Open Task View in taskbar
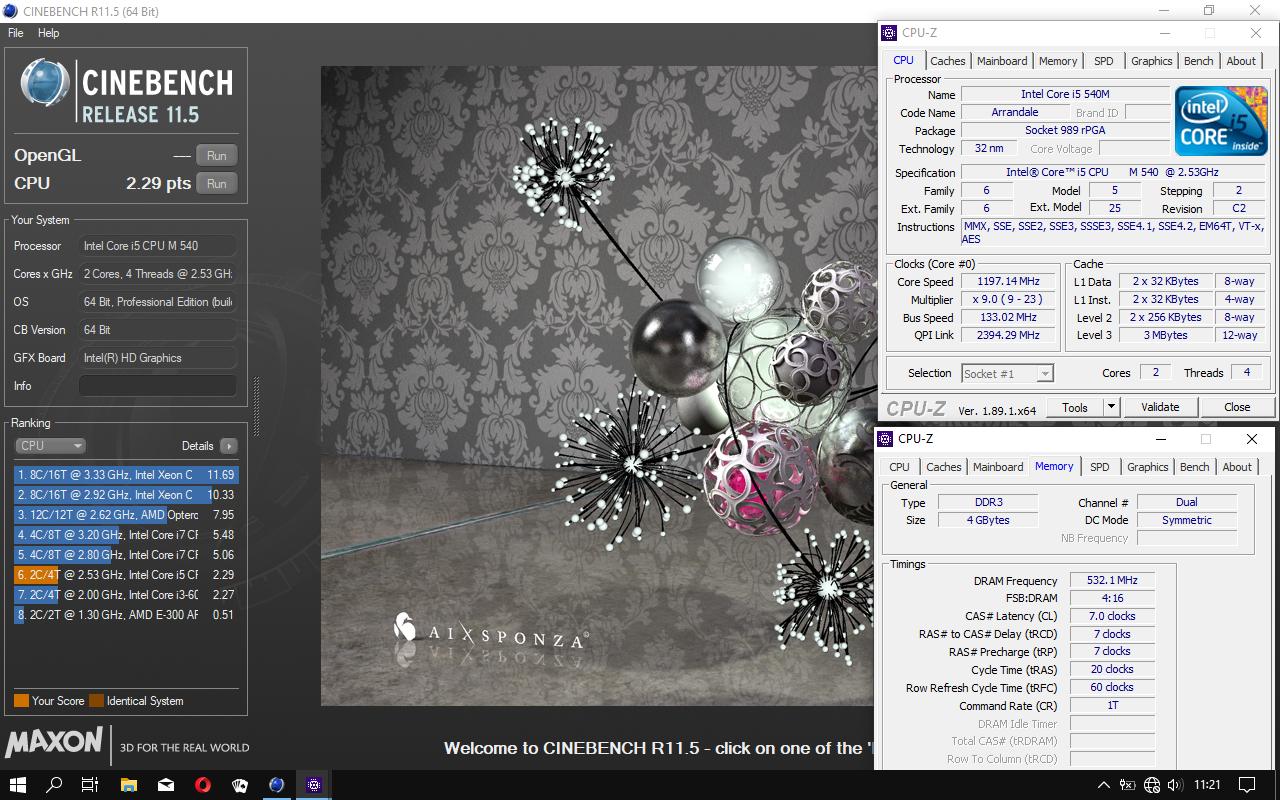1280x800 pixels. (x=89, y=785)
